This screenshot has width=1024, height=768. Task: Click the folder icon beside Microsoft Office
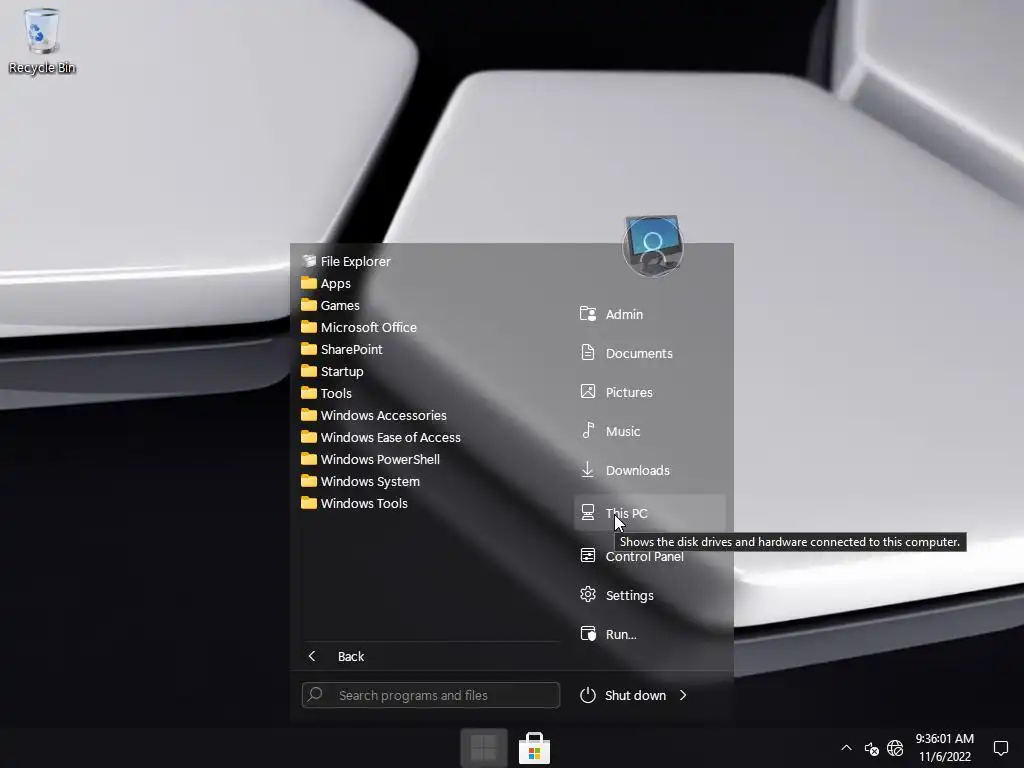[309, 327]
